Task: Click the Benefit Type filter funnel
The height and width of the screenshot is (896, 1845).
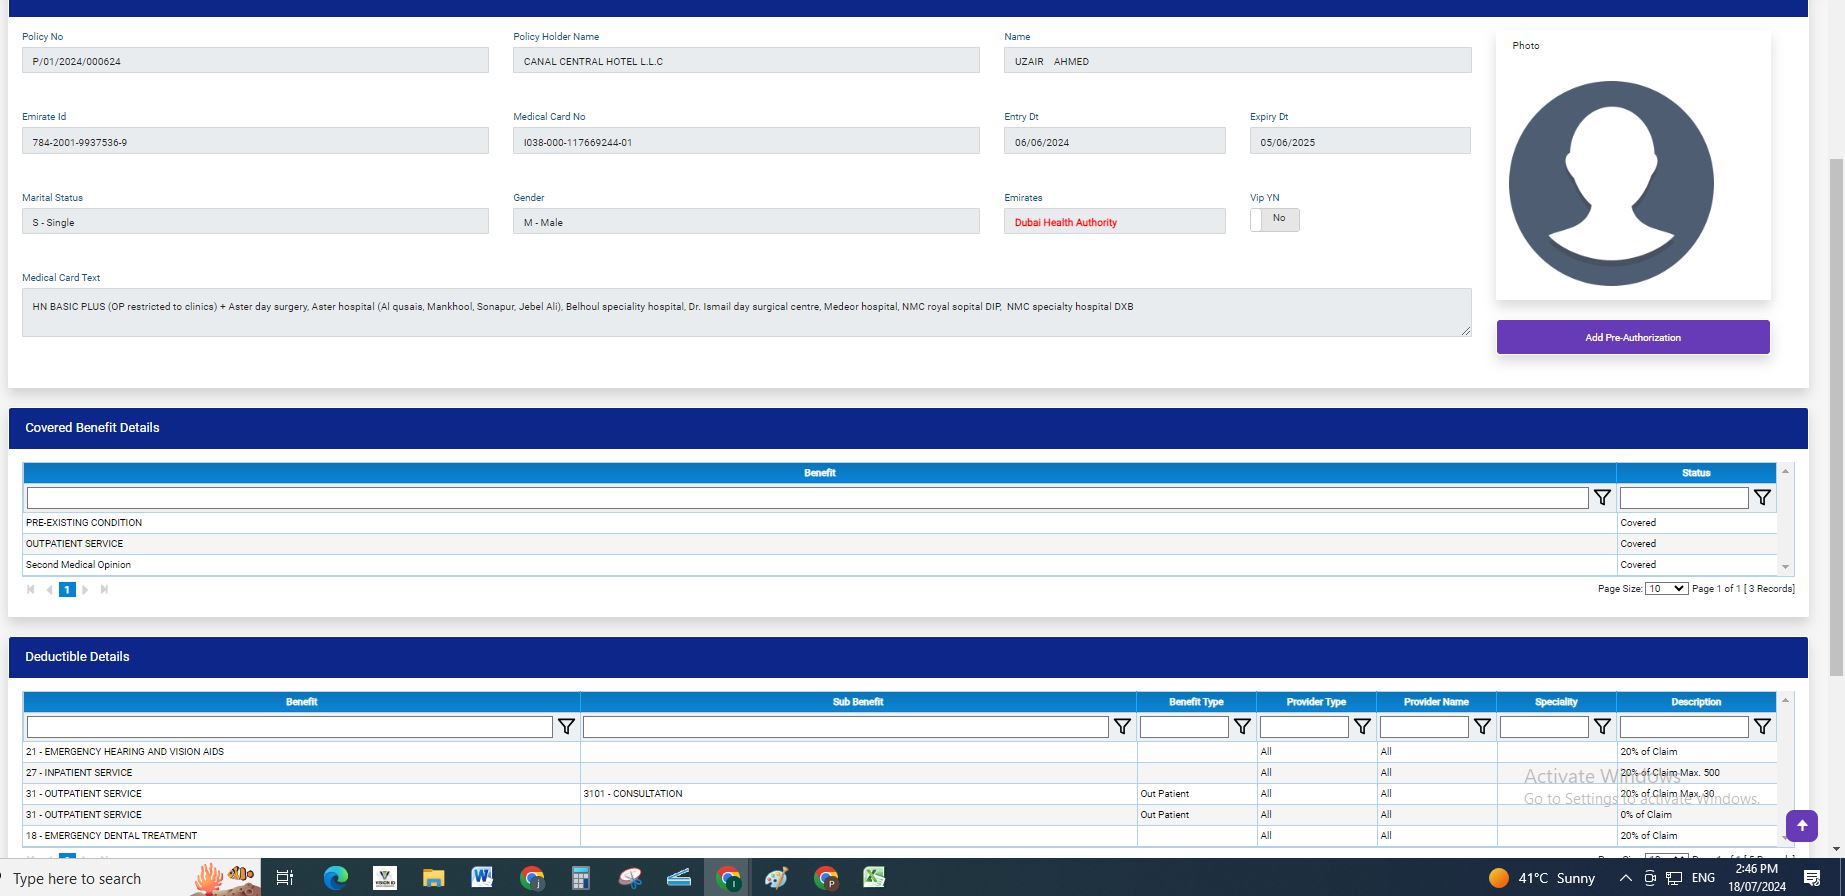Action: 1242,727
